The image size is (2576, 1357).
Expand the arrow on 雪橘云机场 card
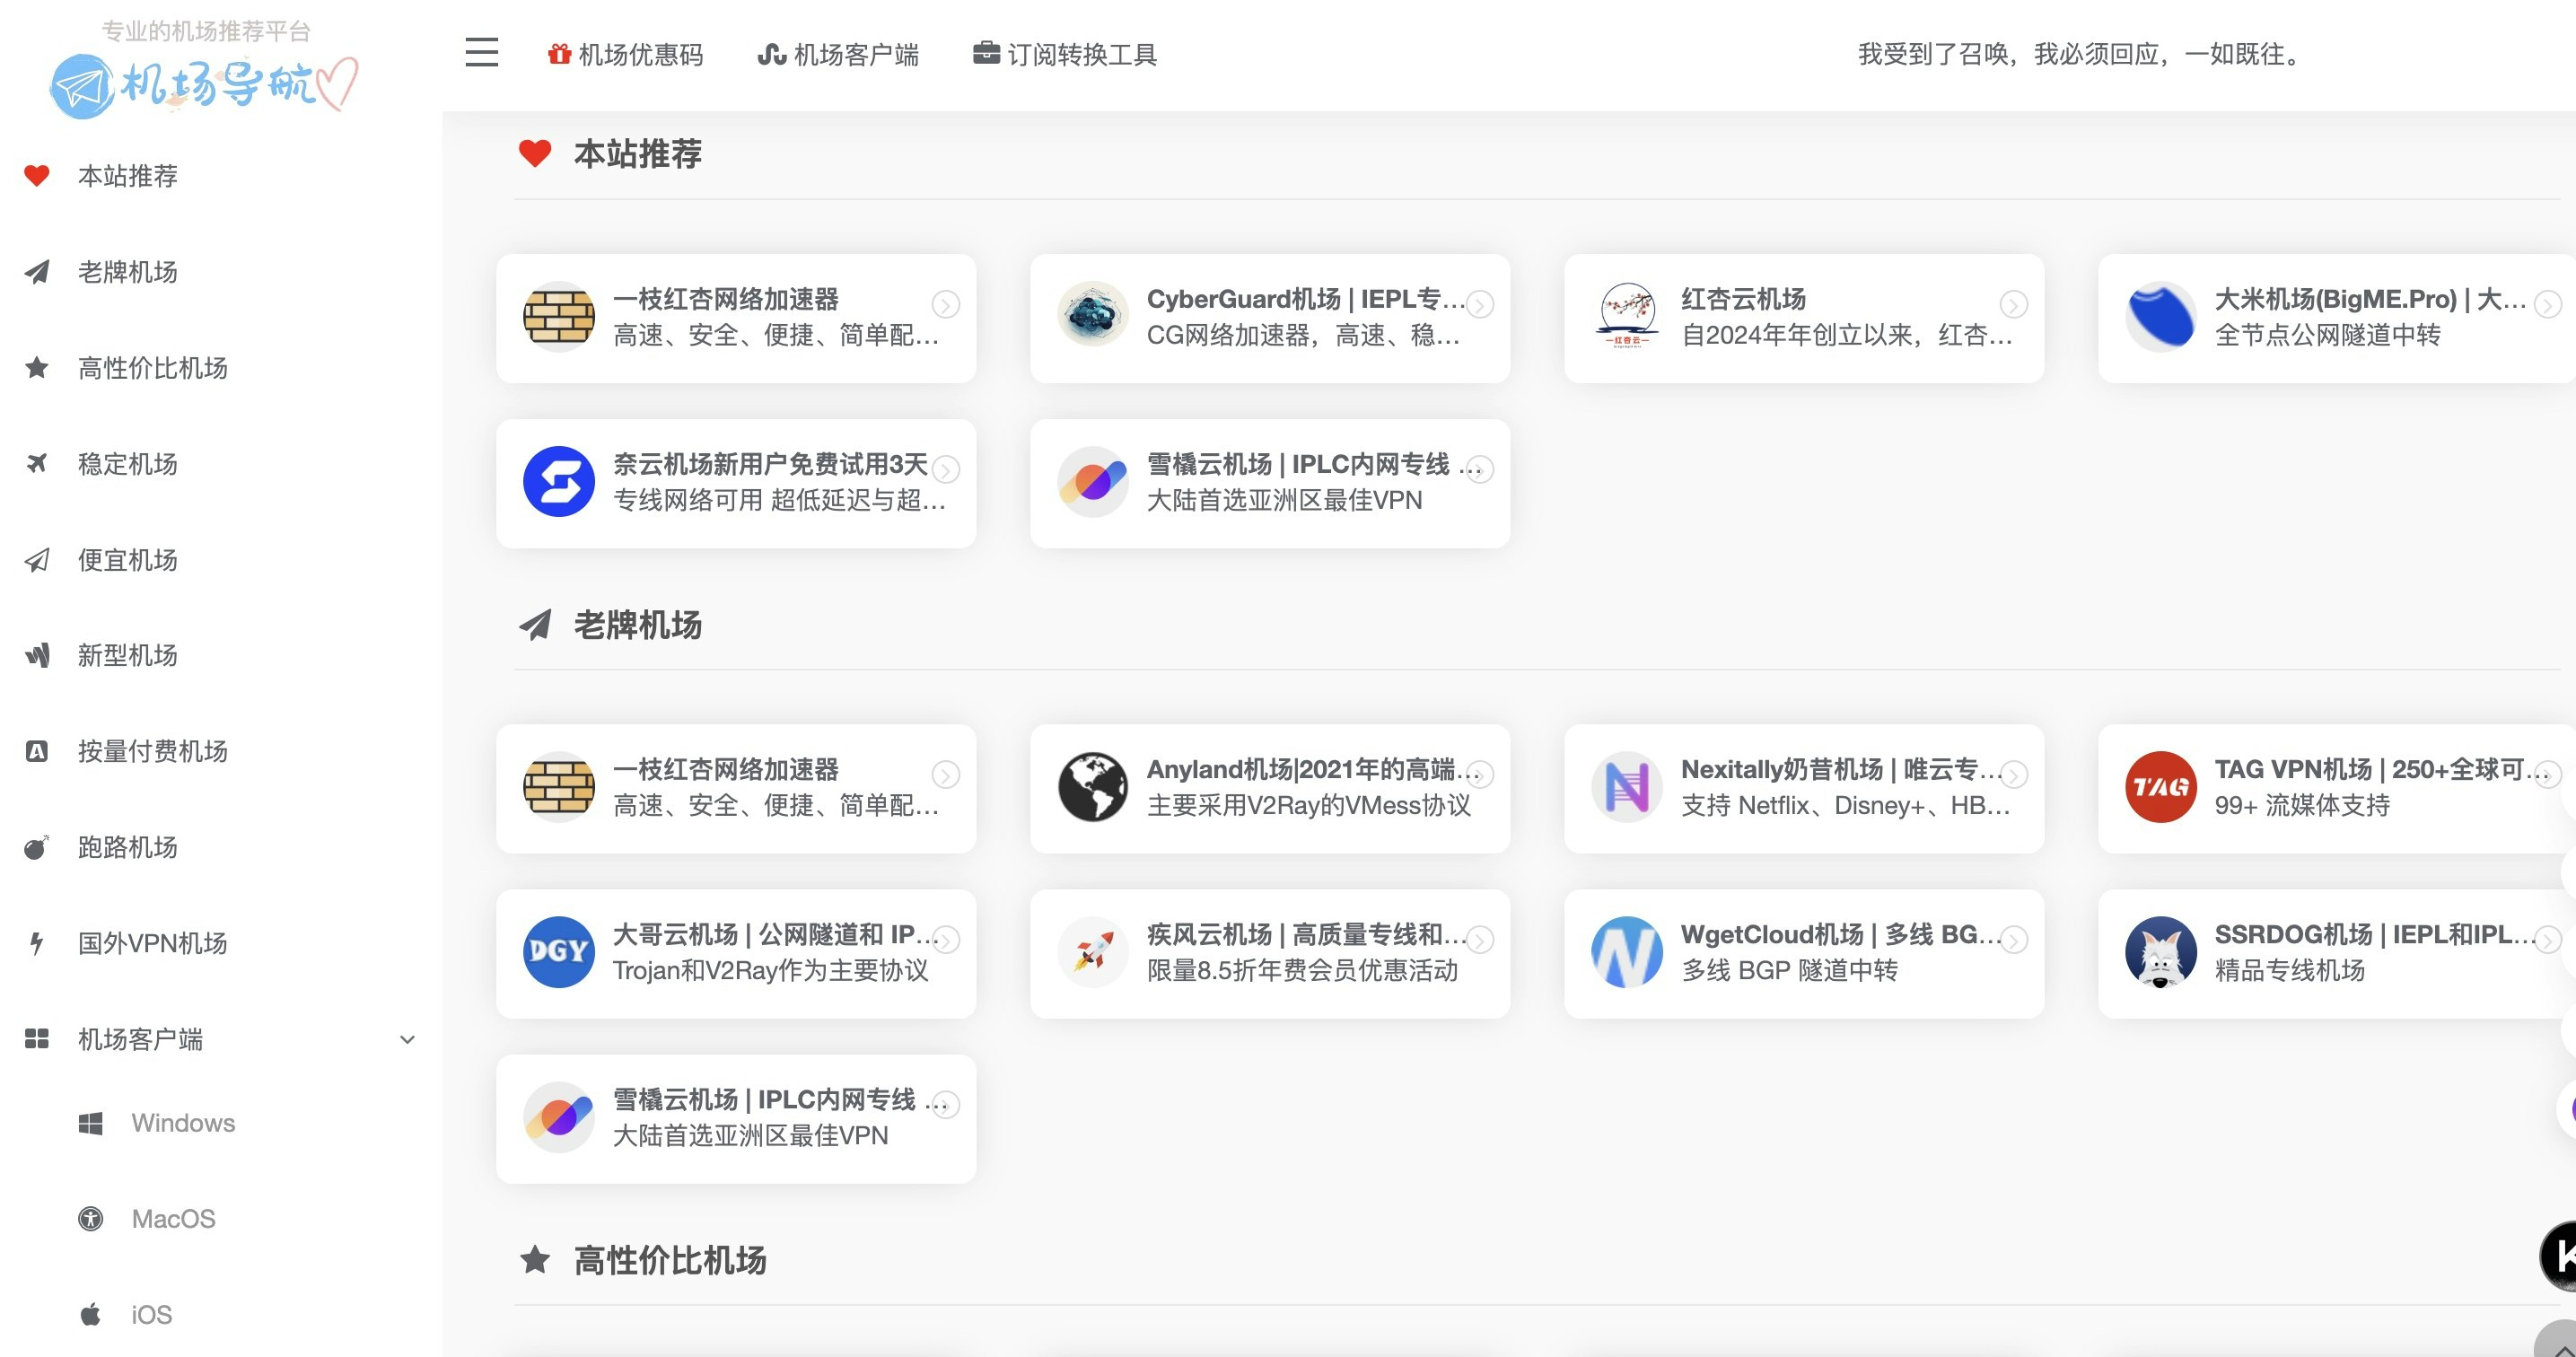click(x=1478, y=469)
